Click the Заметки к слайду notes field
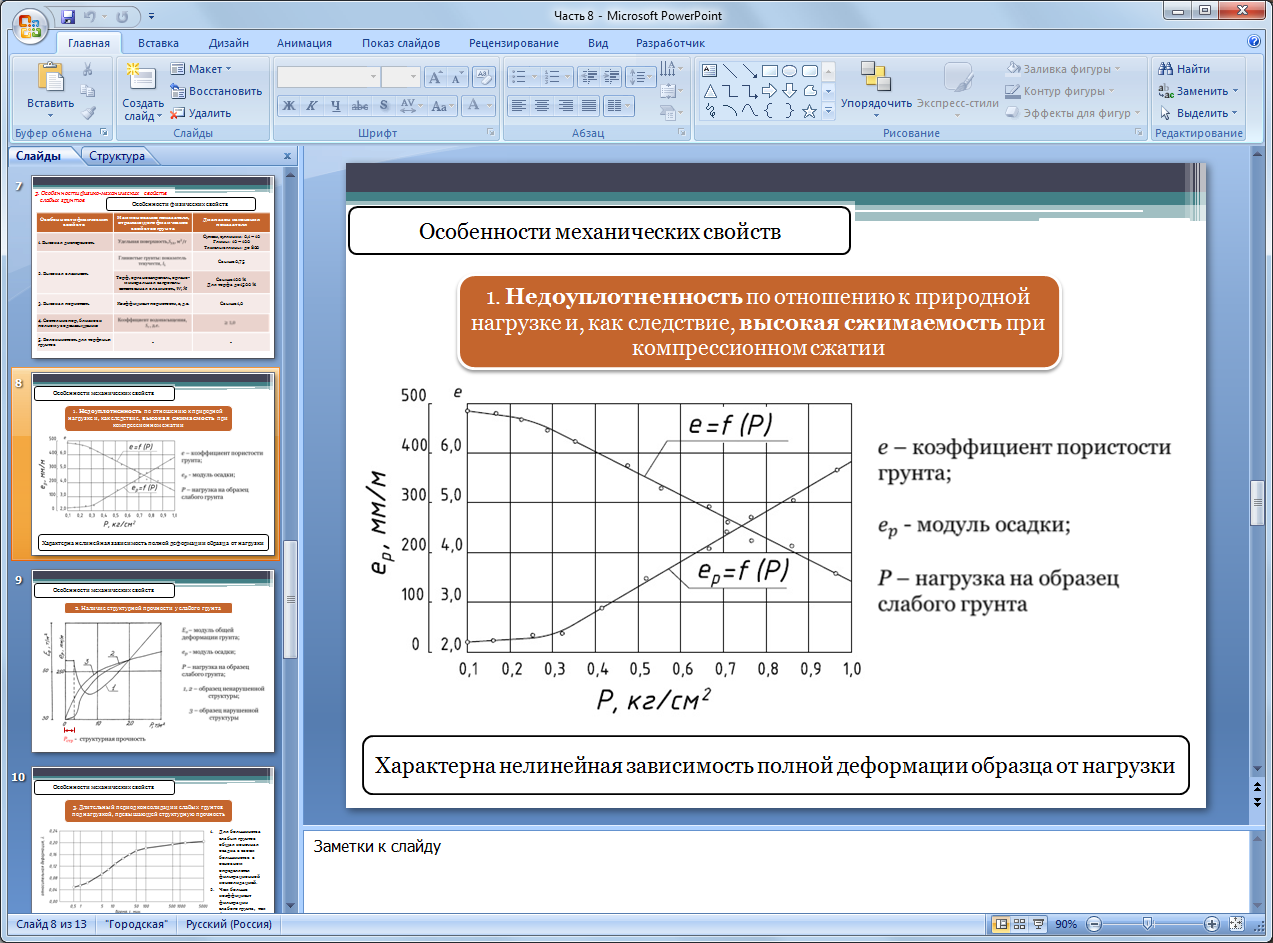1273x943 pixels. click(x=776, y=870)
